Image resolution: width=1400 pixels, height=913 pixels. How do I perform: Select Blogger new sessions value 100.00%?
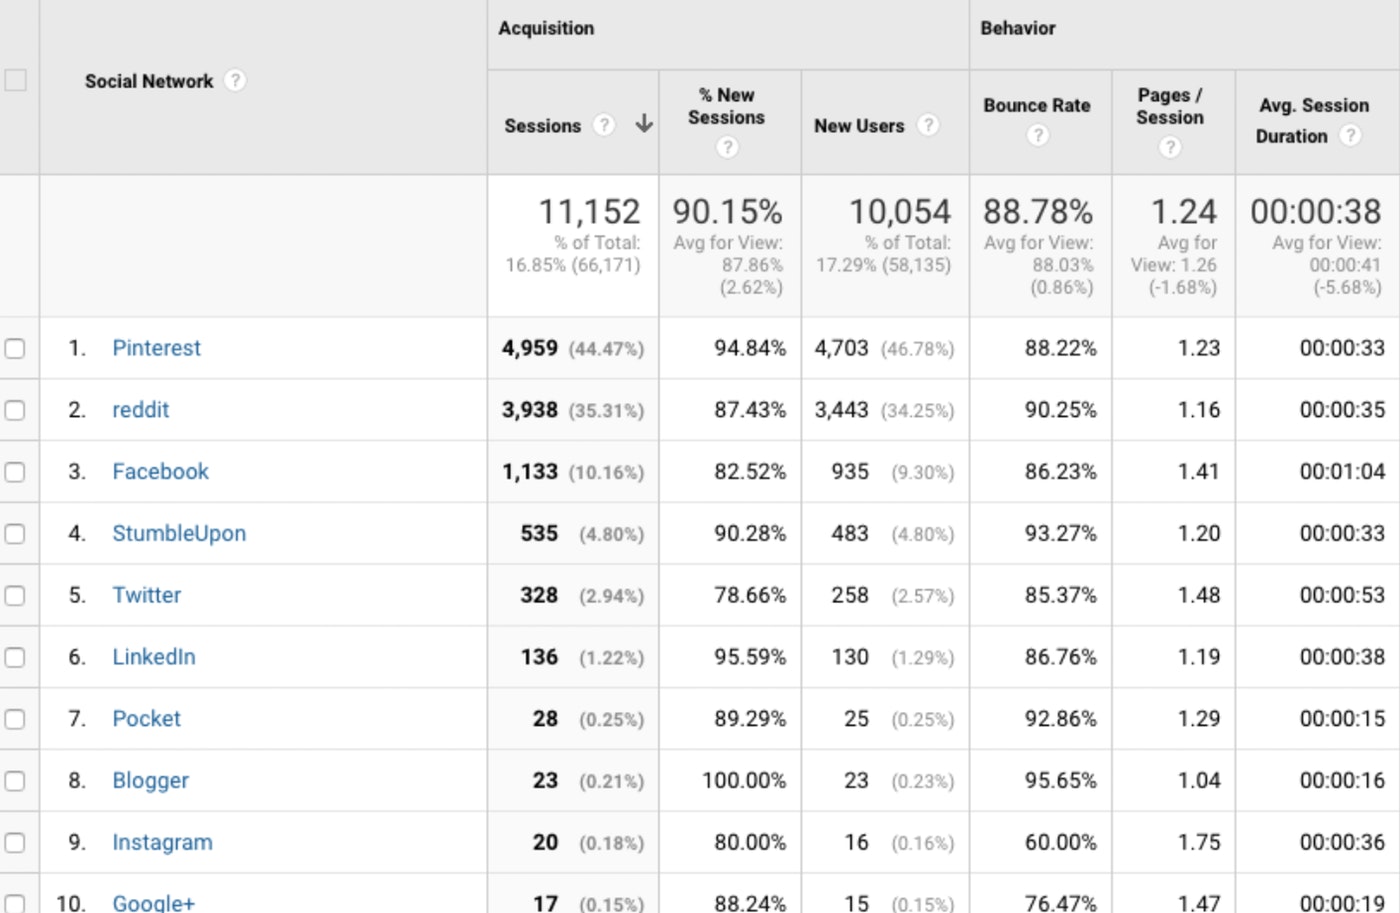[744, 781]
